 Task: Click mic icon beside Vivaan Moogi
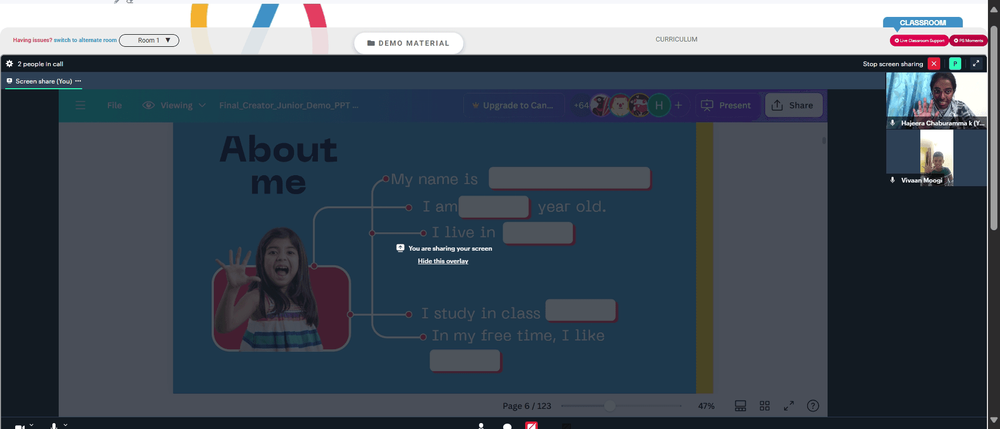point(892,180)
